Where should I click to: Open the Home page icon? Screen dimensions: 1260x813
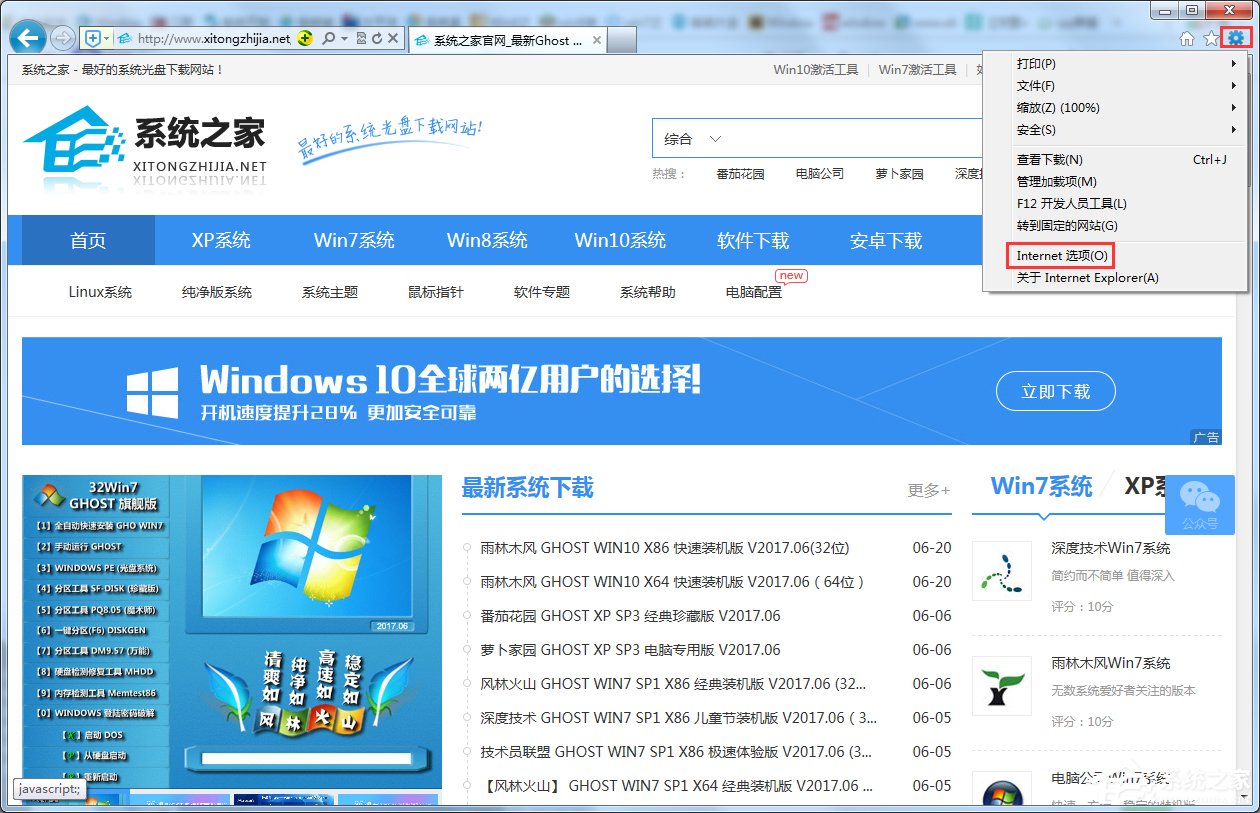(1186, 37)
